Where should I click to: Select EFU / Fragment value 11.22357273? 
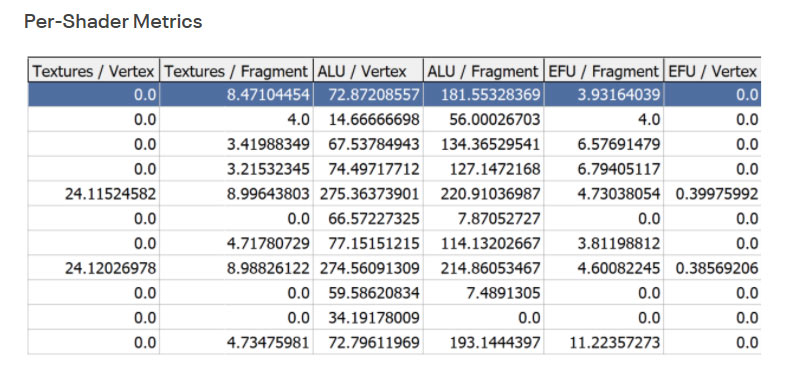click(x=604, y=342)
